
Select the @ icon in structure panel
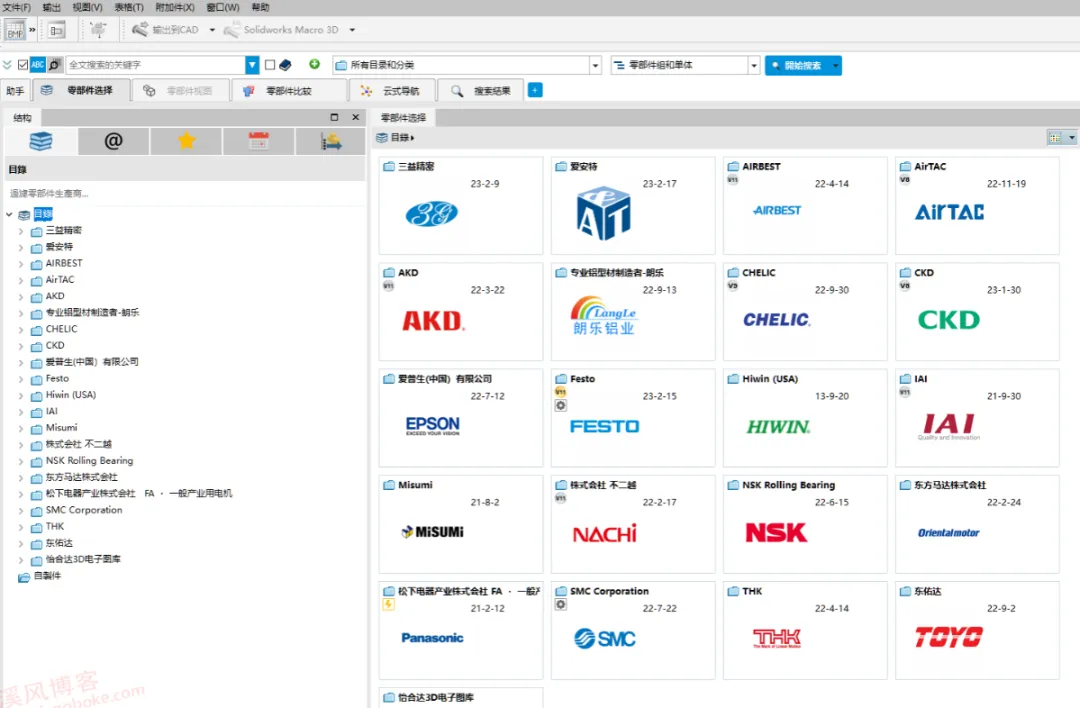pyautogui.click(x=114, y=141)
